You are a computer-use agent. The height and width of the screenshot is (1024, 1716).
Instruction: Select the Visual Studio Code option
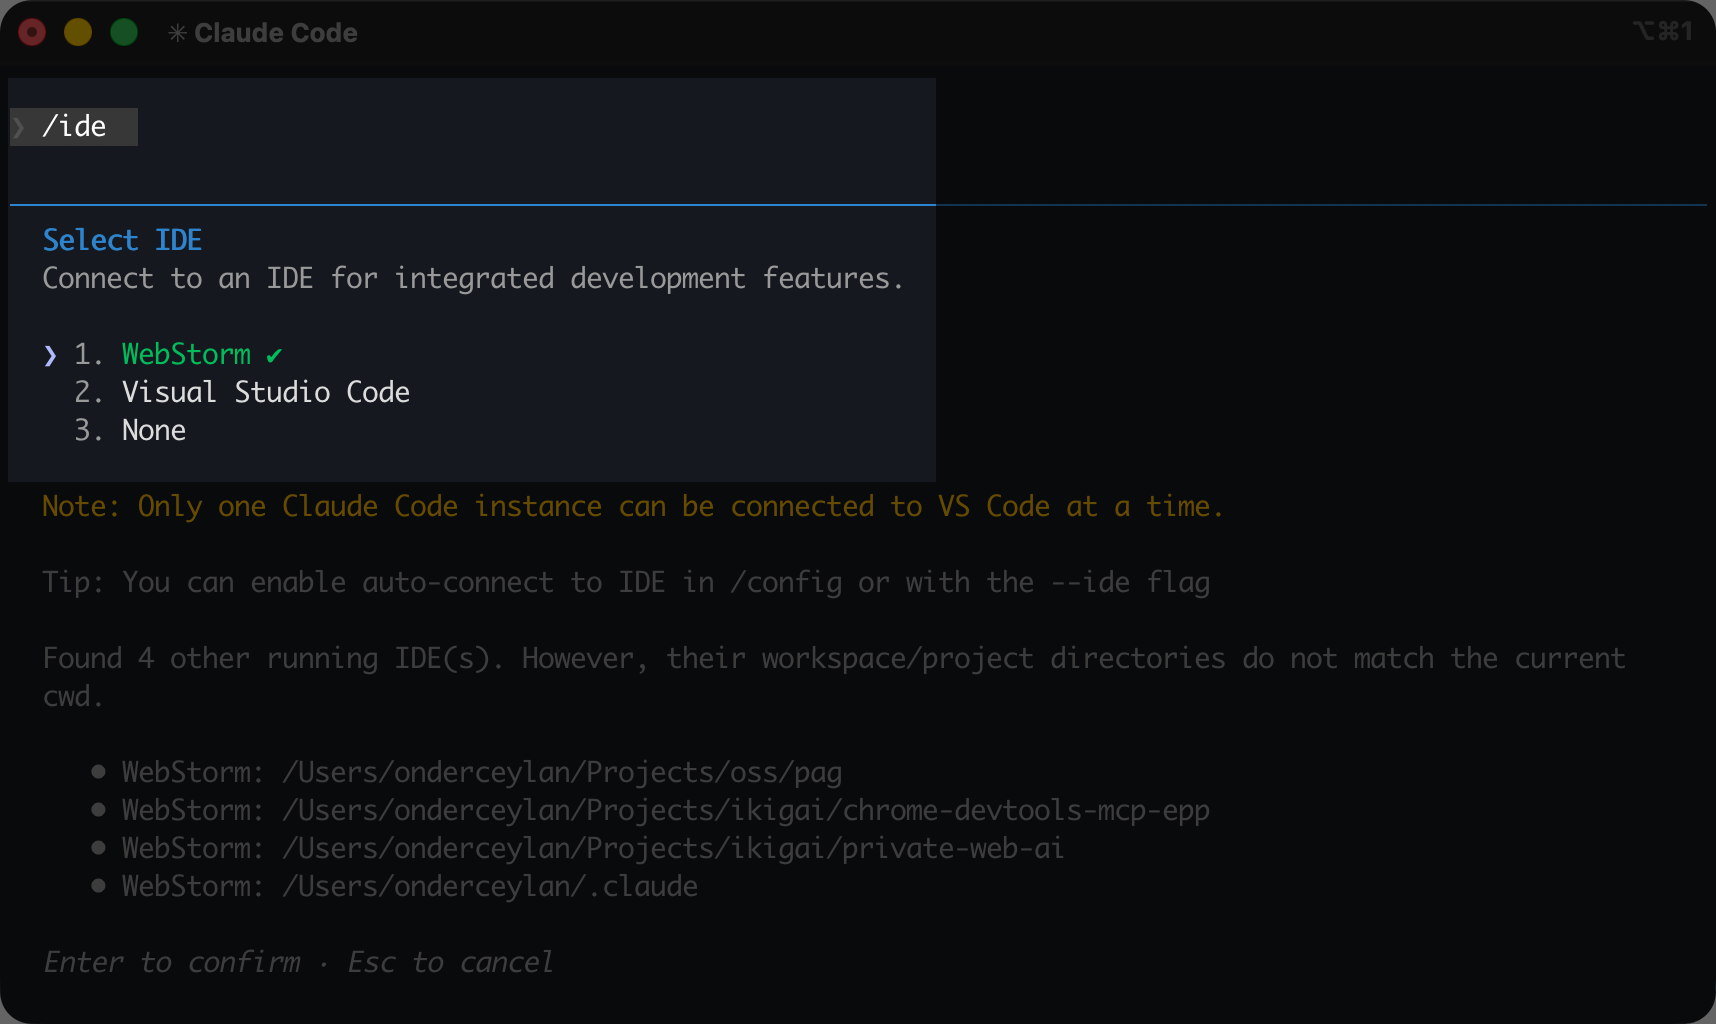[x=265, y=392]
